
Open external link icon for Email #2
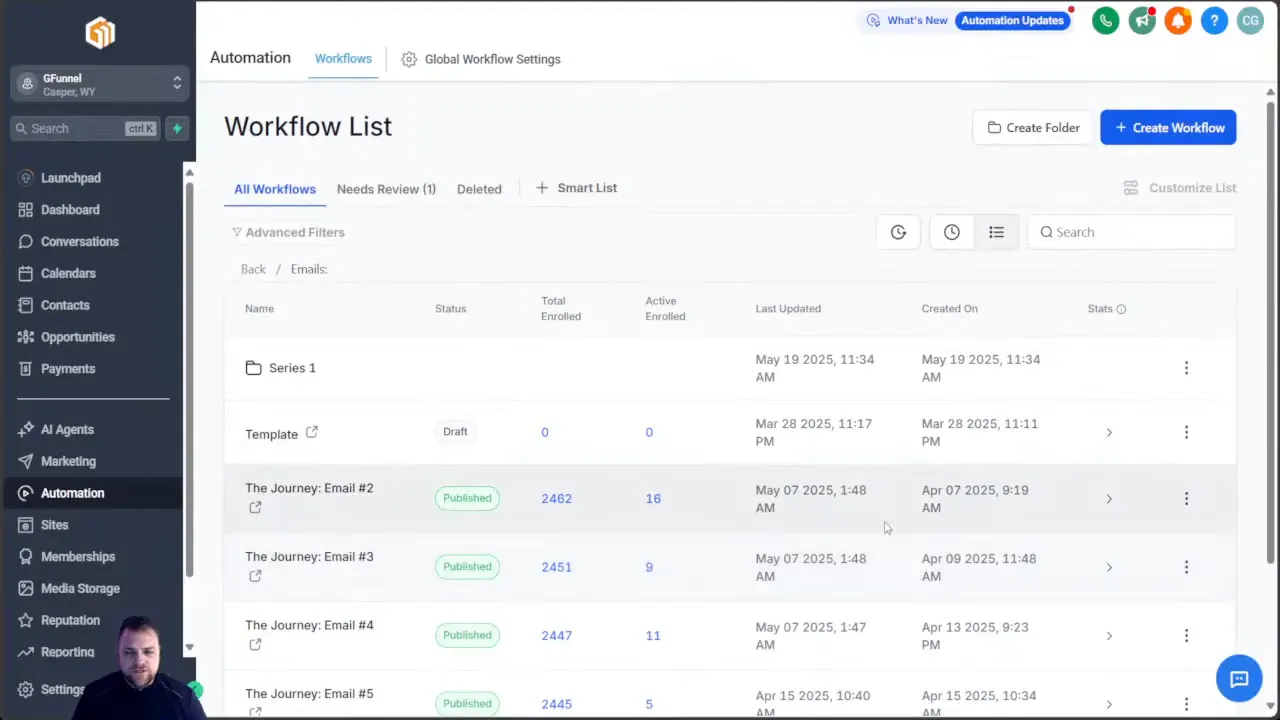(x=255, y=507)
